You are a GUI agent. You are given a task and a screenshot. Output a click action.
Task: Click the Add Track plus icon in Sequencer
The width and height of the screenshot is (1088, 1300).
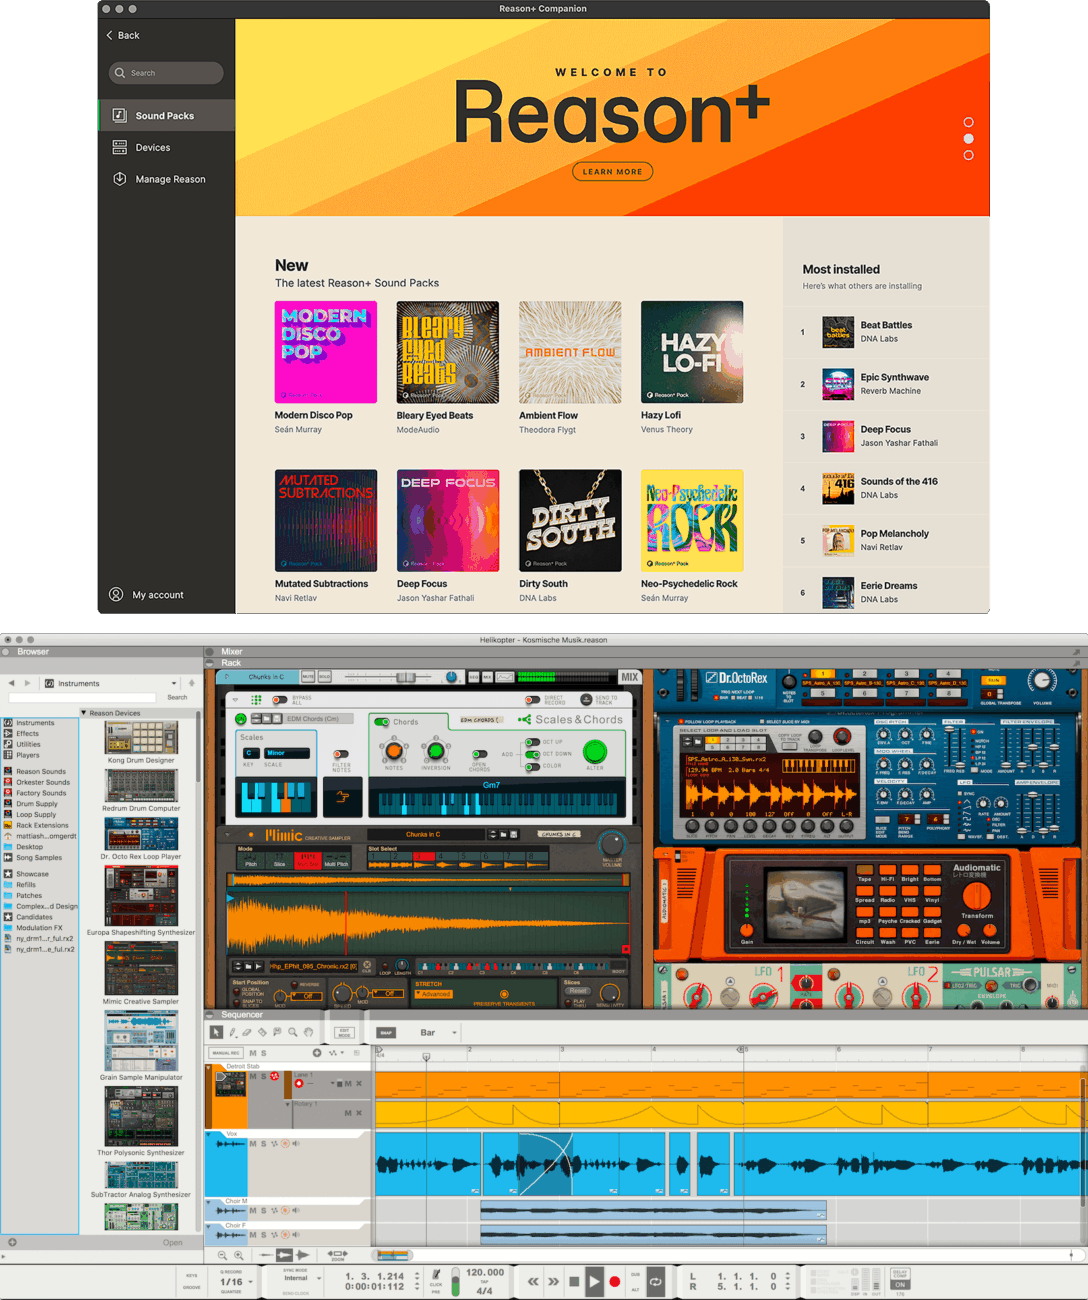317,1053
